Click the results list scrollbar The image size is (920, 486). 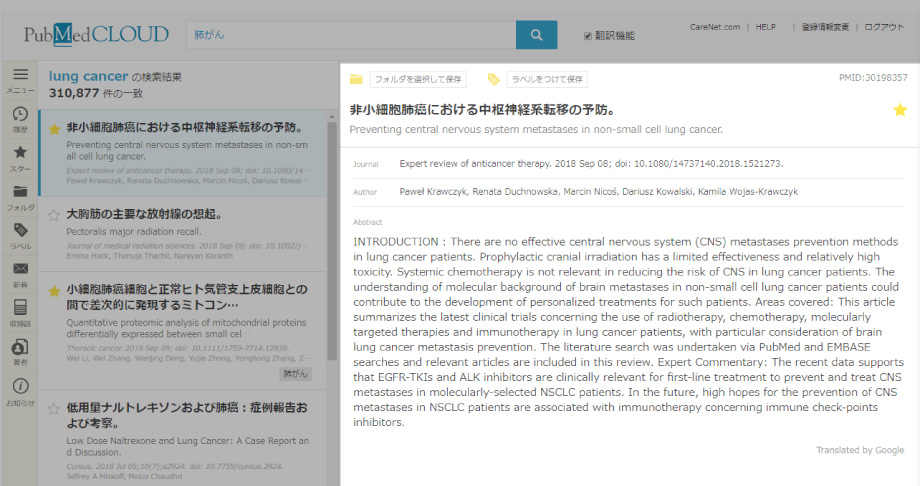(333, 250)
